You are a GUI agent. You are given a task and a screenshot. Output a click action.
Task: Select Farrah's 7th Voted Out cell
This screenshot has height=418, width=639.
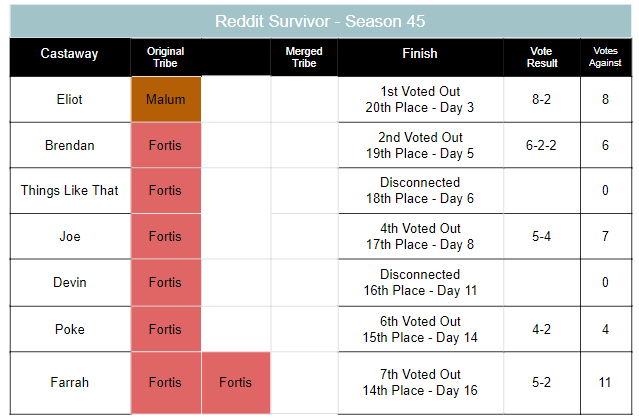419,381
